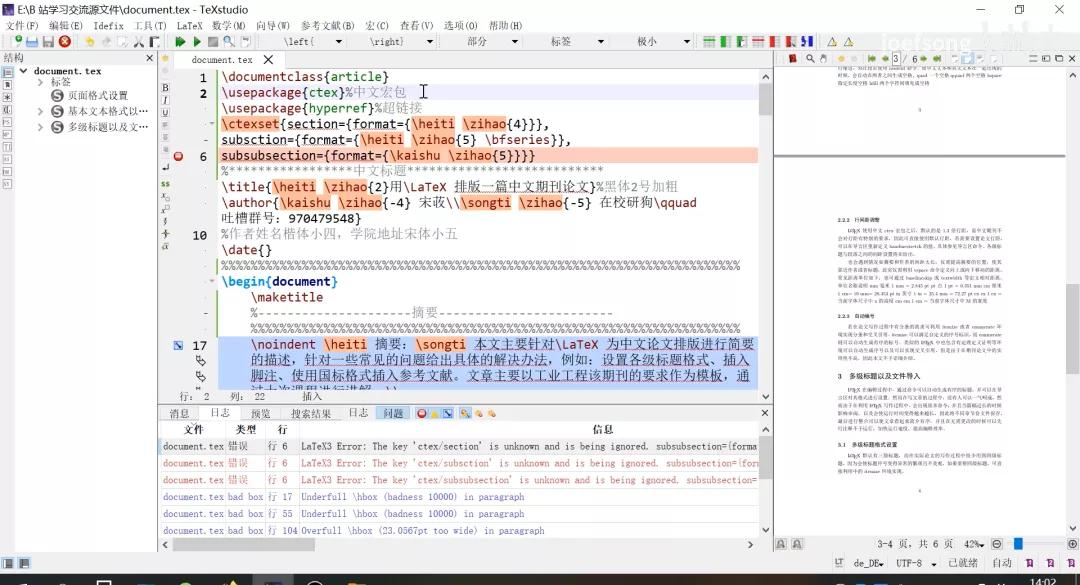Viewport: 1080px width, 585px height.
Task: Open the \left{ delimiter dropdown
Action: [313, 42]
